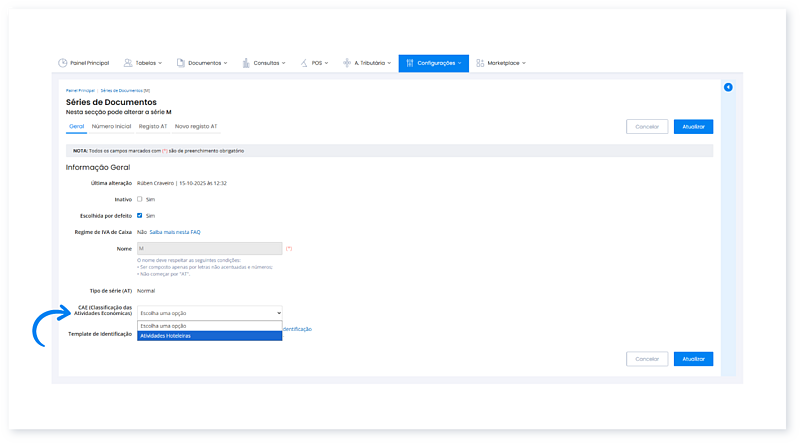Click the A. Tributária icon
Screen dimensions: 800x444
(x=345, y=63)
